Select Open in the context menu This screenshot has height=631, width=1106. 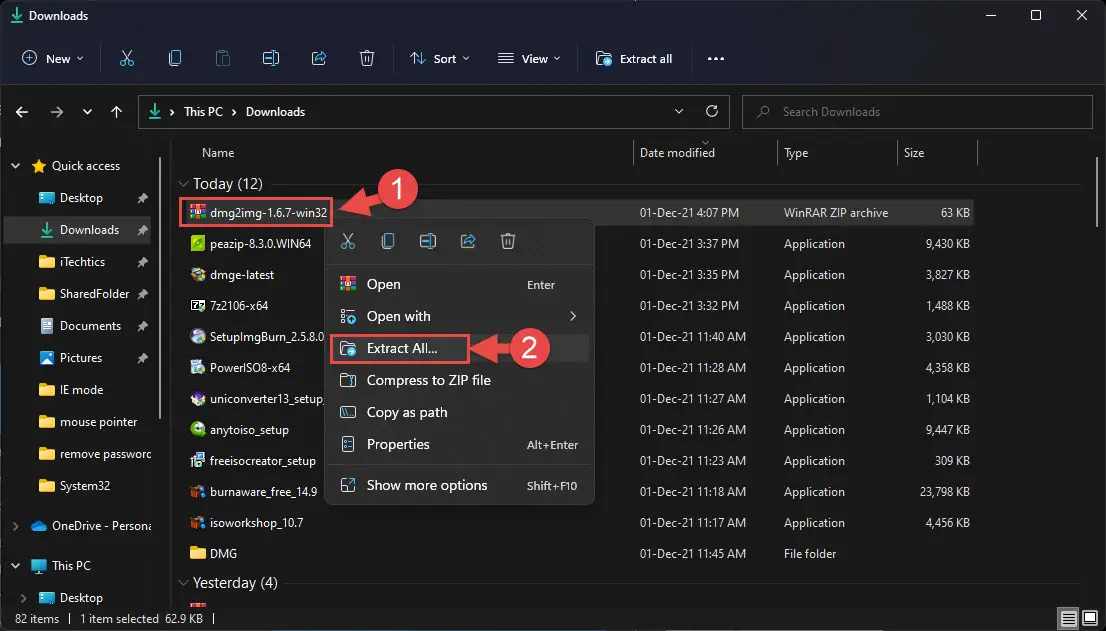[x=459, y=284]
